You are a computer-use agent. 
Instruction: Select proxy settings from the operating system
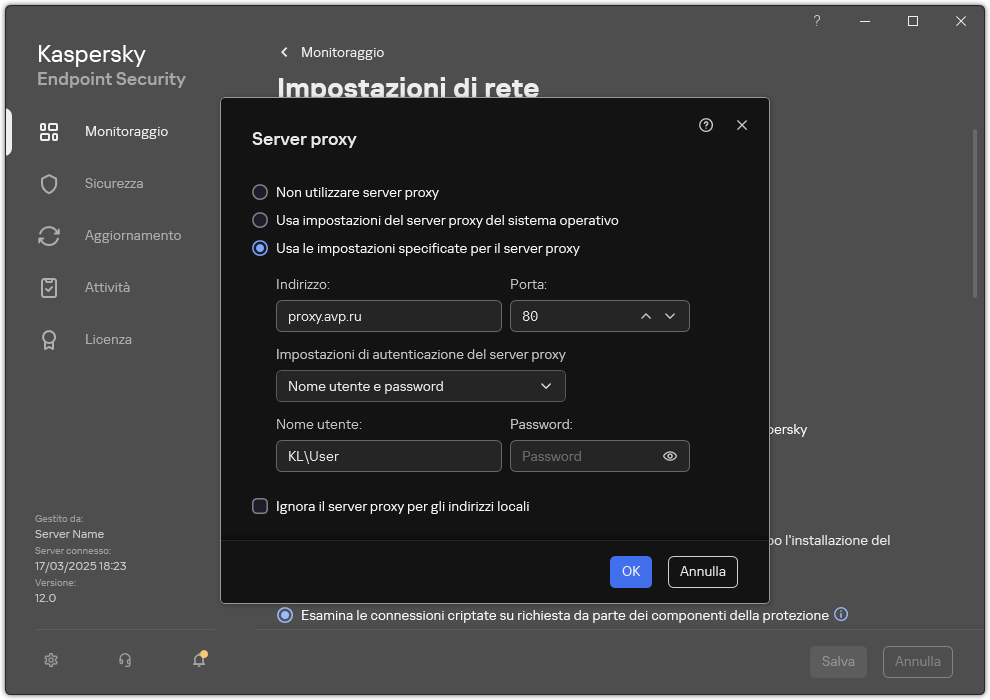tap(261, 220)
